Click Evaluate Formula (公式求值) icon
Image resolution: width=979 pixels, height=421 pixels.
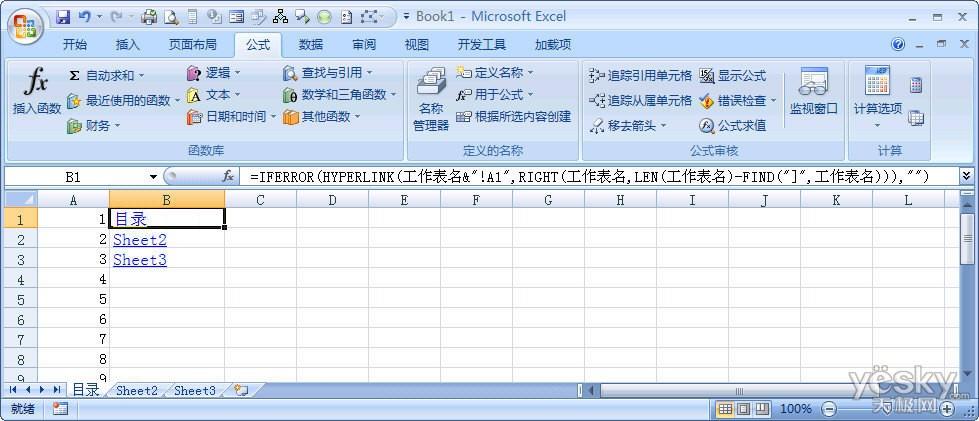click(732, 125)
